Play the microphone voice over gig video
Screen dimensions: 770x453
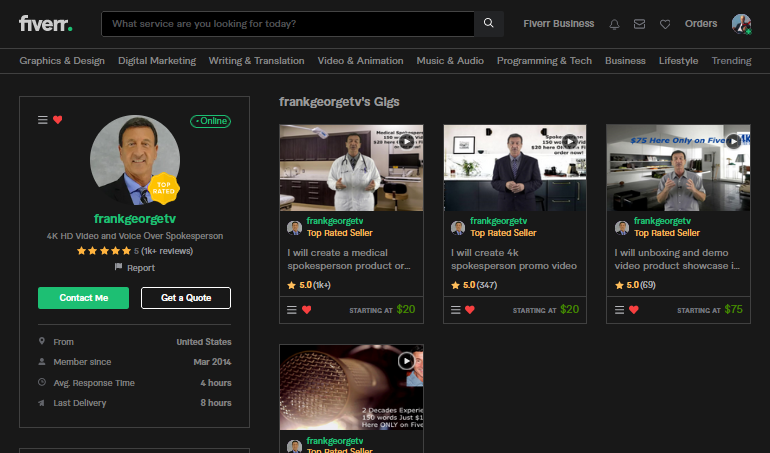(x=406, y=362)
